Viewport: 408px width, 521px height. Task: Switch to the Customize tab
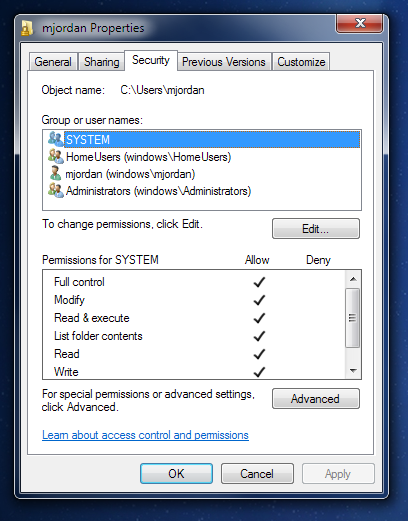click(x=301, y=62)
